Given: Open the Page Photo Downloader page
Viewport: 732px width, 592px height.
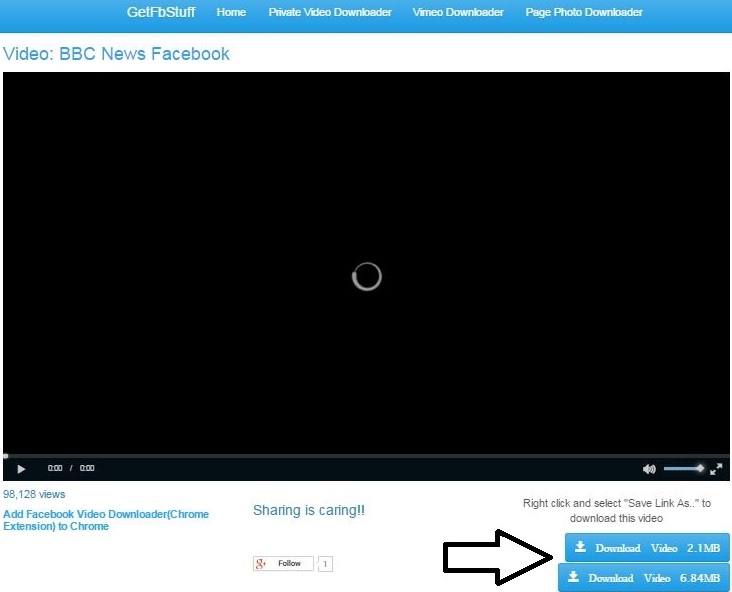Looking at the screenshot, I should coord(584,13).
